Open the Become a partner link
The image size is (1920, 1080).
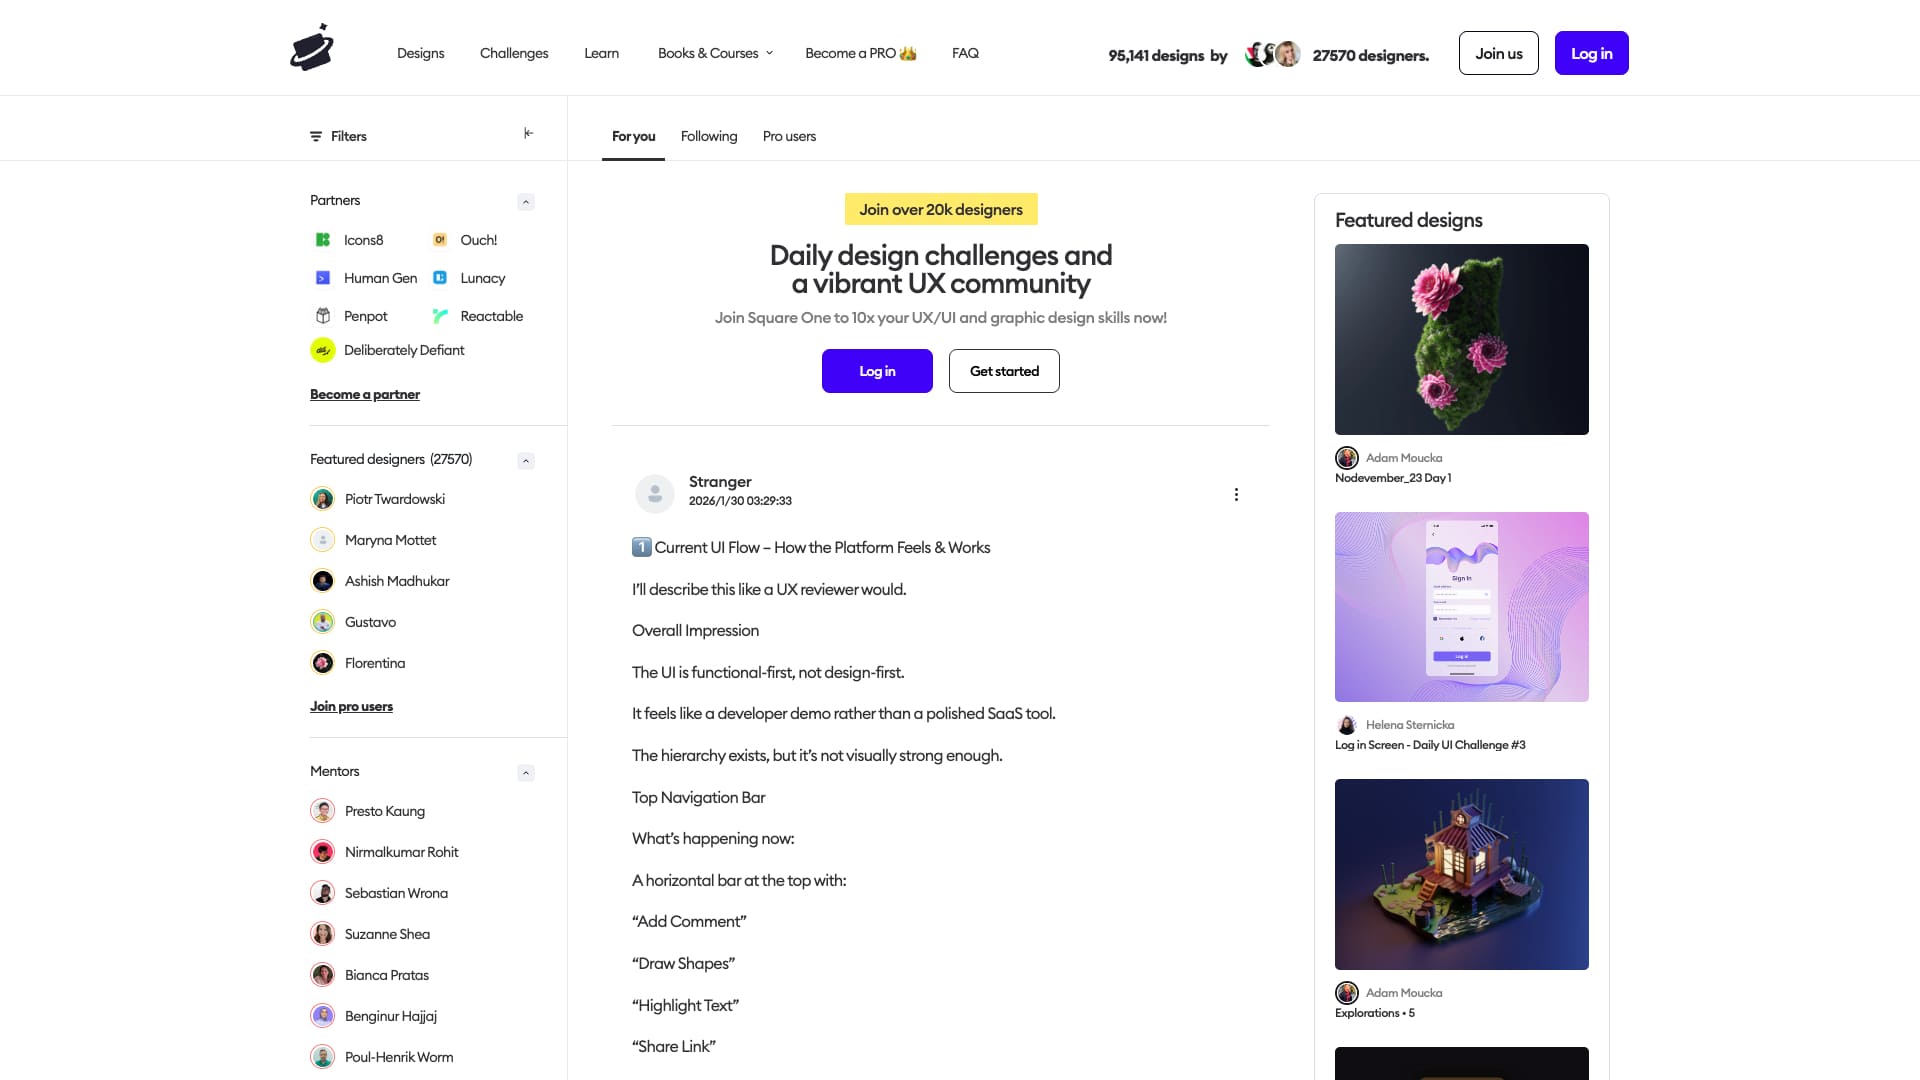365,394
